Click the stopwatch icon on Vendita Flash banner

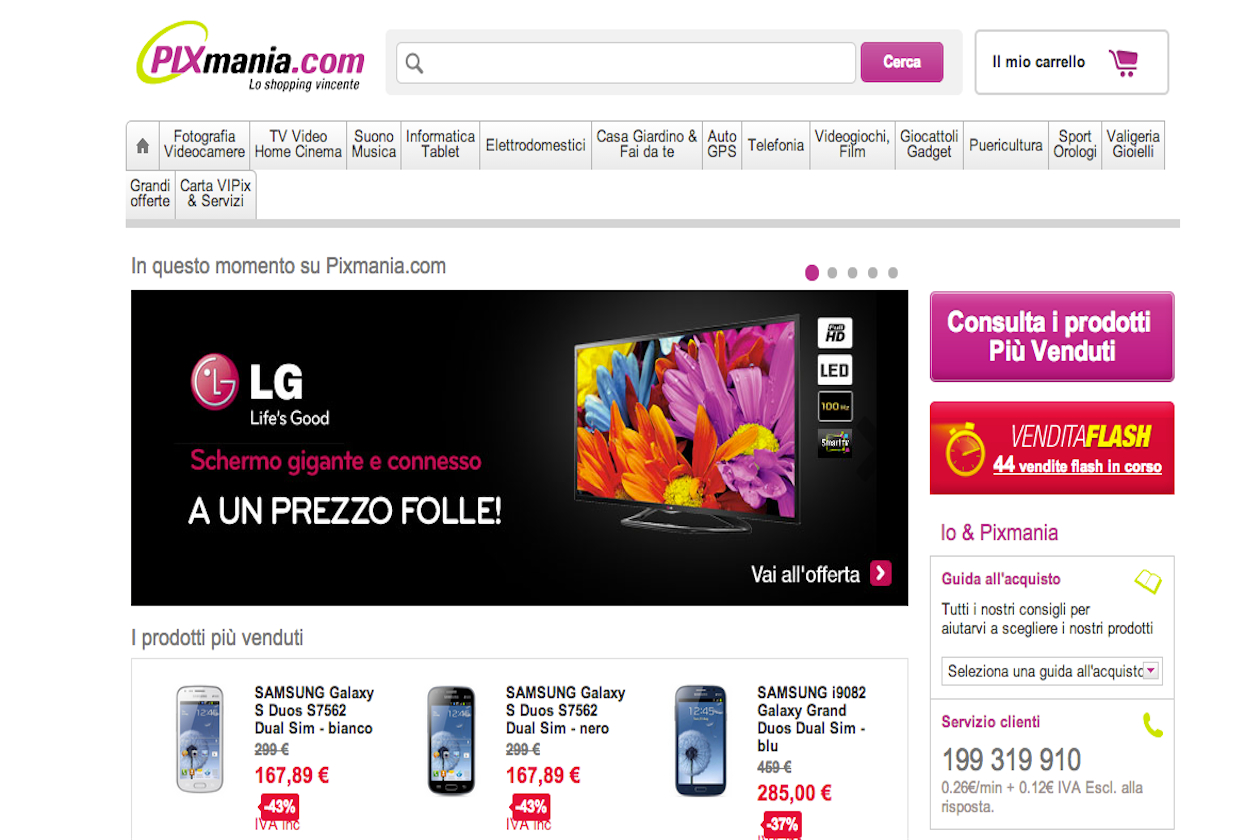point(966,449)
